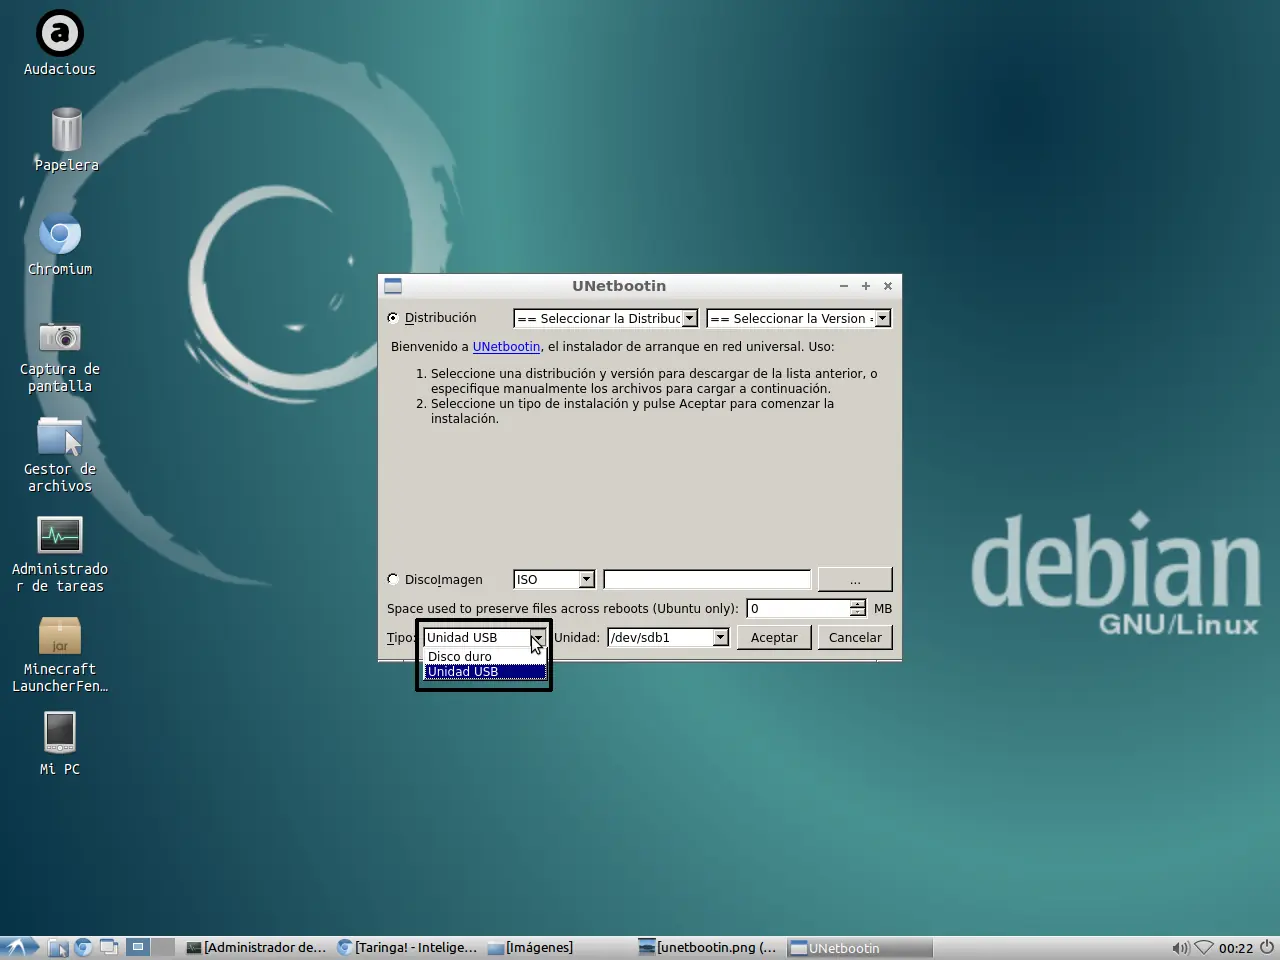Viewport: 1280px width, 960px height.
Task: Click the browse ... file button
Action: pyautogui.click(x=855, y=579)
